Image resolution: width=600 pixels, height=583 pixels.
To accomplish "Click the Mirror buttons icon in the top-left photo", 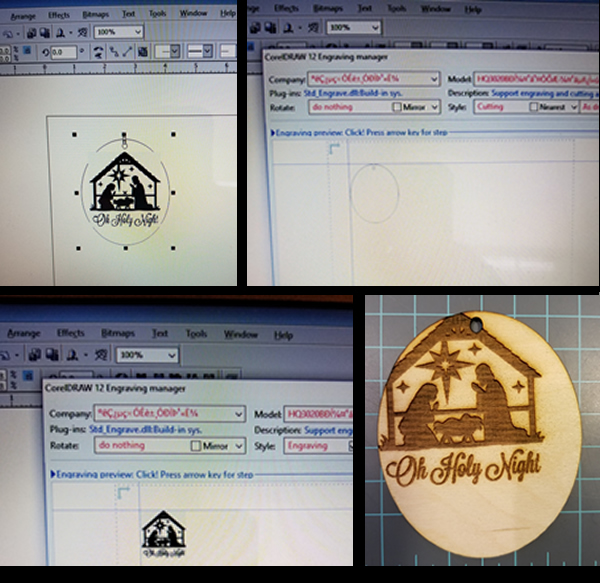I will (98, 52).
